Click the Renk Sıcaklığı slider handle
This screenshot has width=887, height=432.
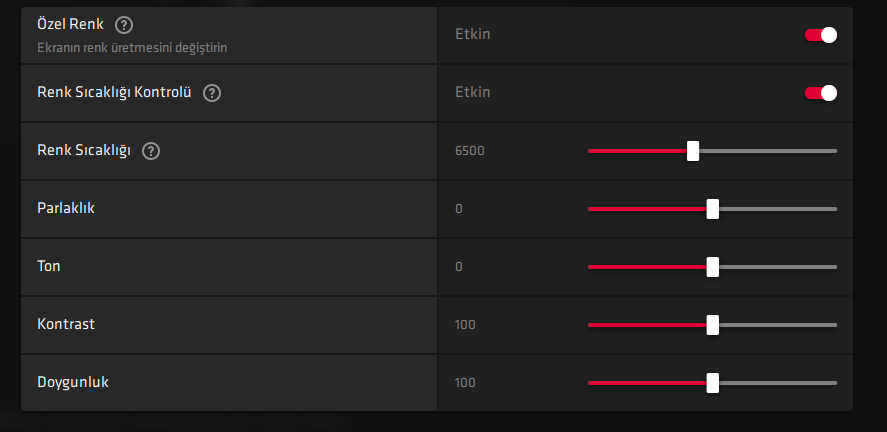[693, 151]
